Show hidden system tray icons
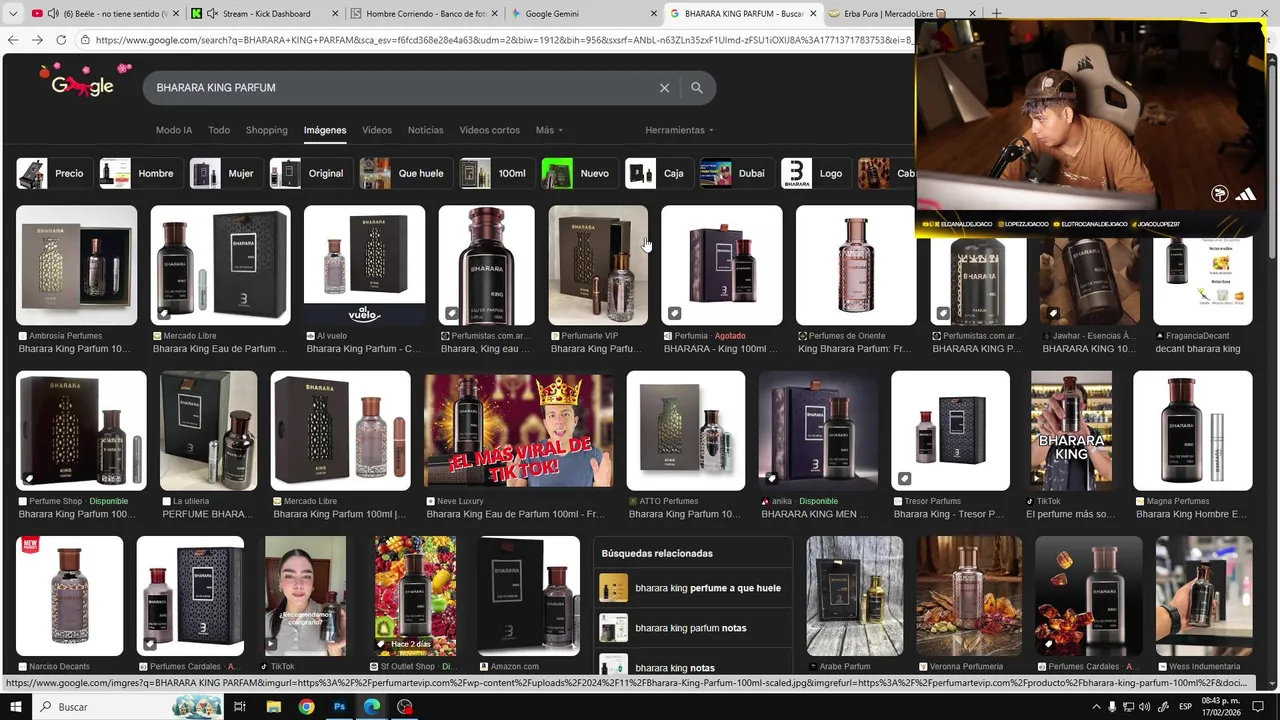This screenshot has height=720, width=1280. (x=1096, y=707)
